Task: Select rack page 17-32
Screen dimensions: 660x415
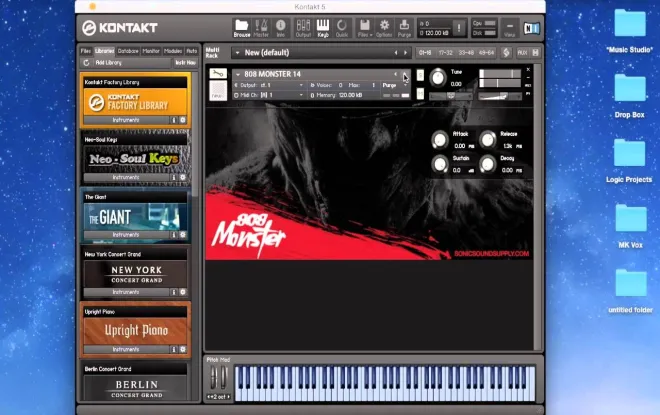Action: pyautogui.click(x=445, y=53)
